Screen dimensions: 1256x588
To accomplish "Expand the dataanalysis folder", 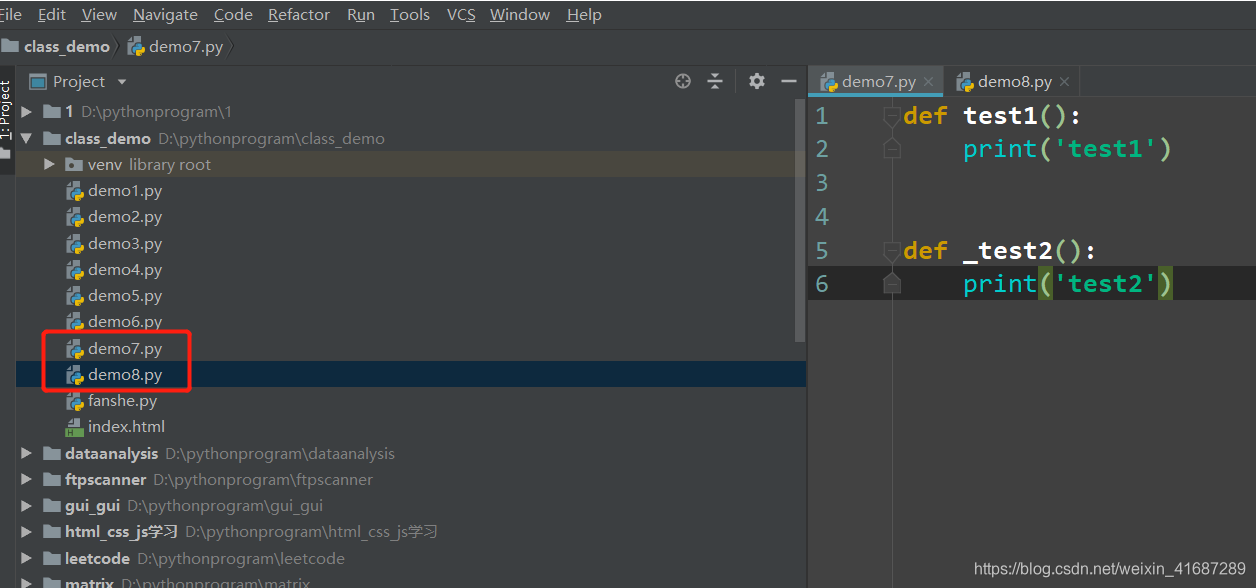I will point(27,453).
